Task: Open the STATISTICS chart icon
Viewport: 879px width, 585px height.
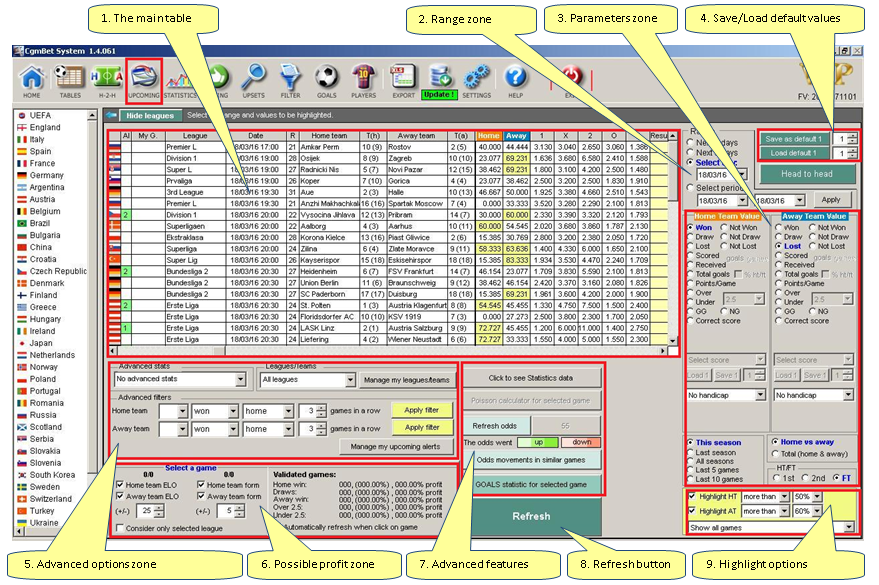Action: (181, 83)
